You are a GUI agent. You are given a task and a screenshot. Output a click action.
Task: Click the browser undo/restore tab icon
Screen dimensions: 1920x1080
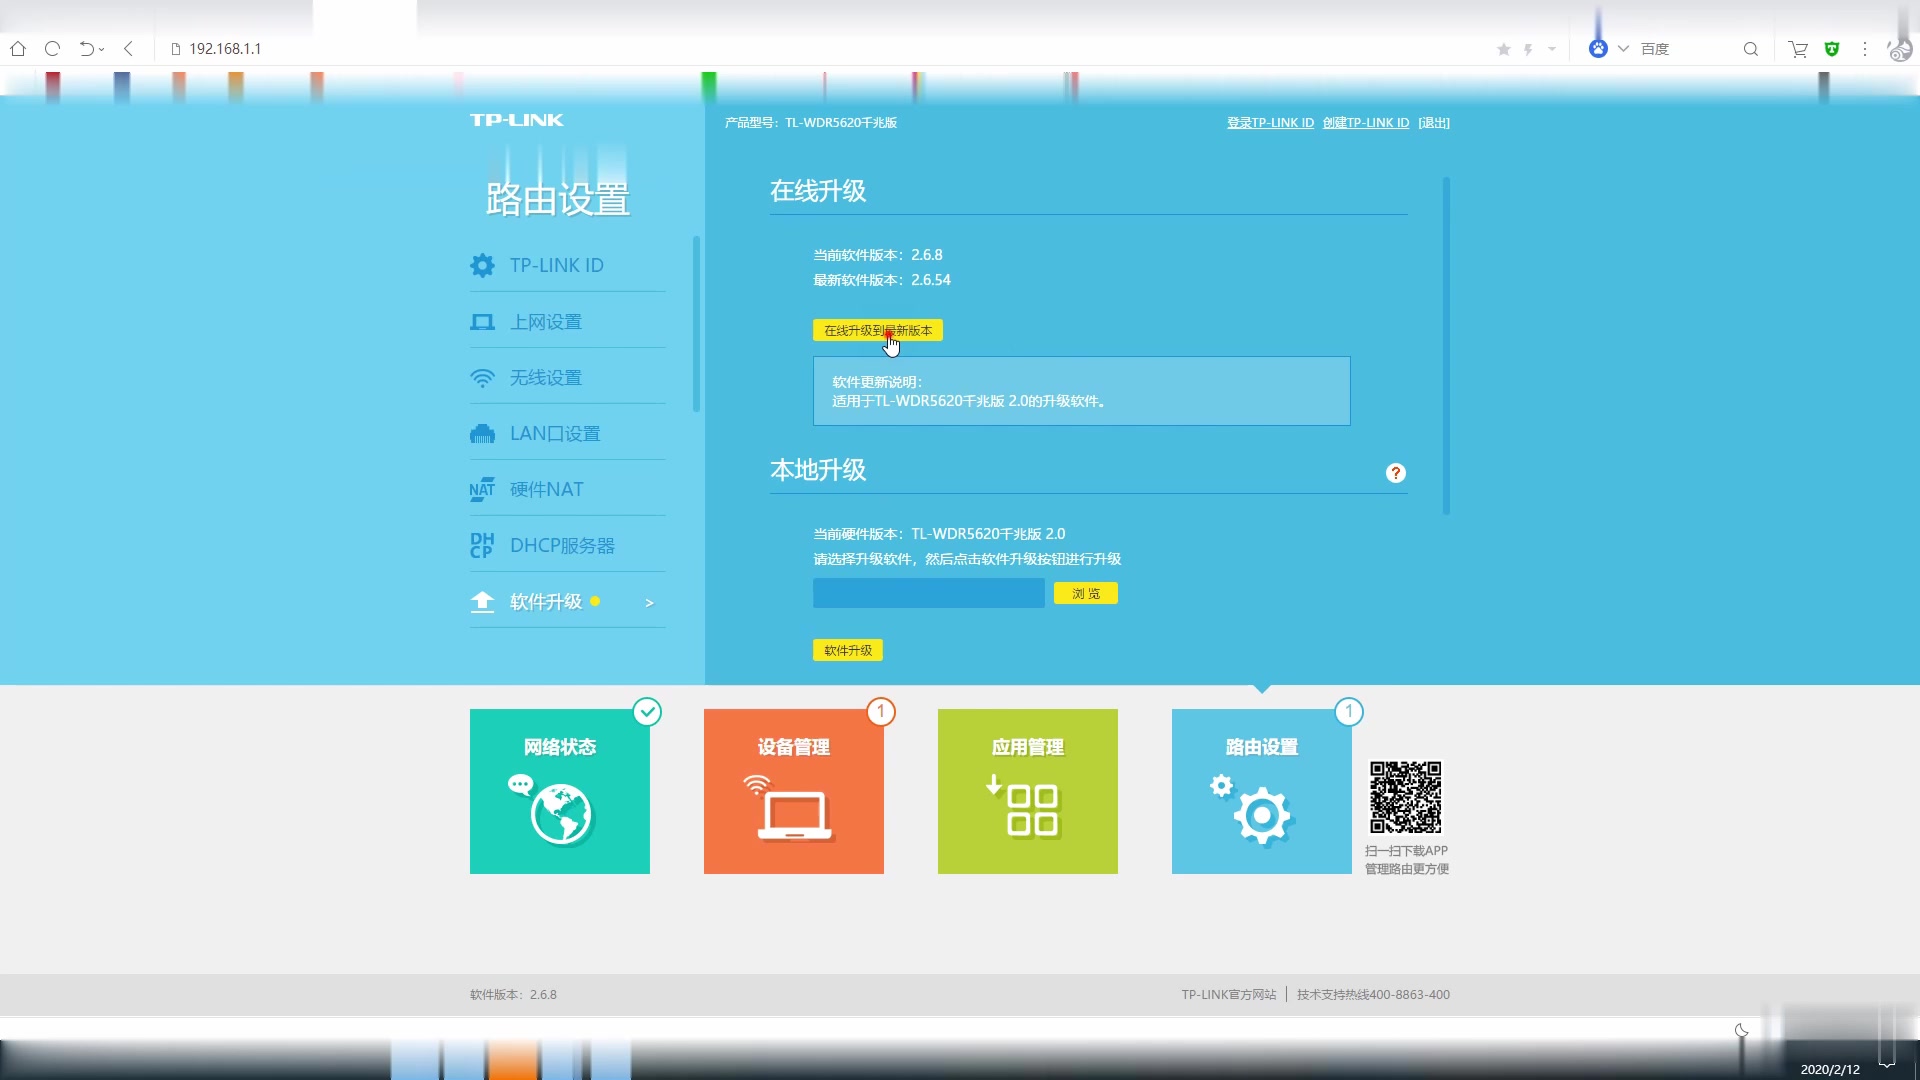(x=87, y=48)
